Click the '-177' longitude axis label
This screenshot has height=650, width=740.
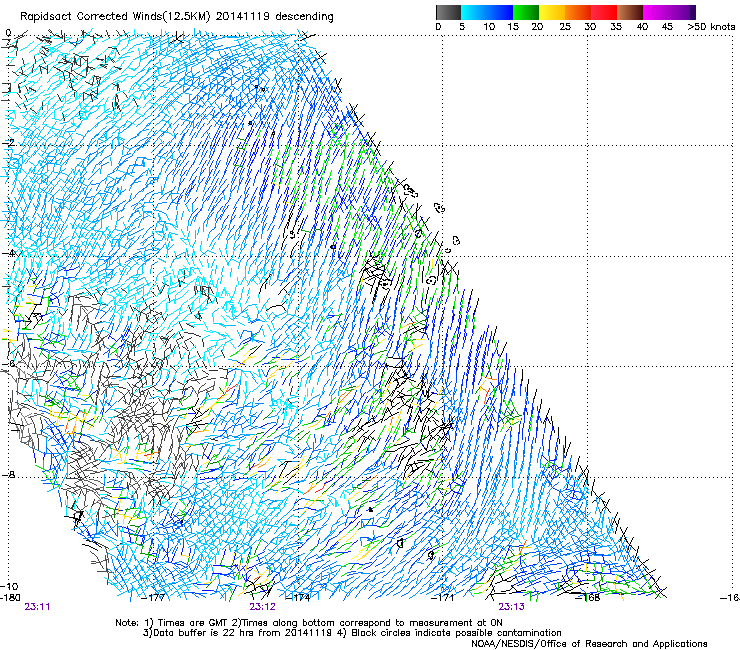153,598
